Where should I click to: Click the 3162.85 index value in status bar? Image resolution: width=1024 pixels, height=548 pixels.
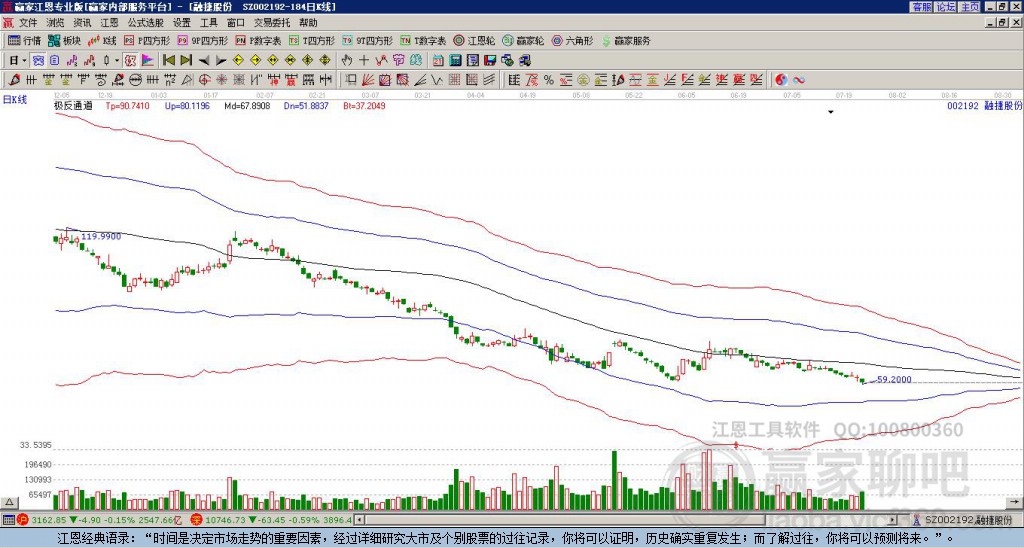pyautogui.click(x=48, y=520)
